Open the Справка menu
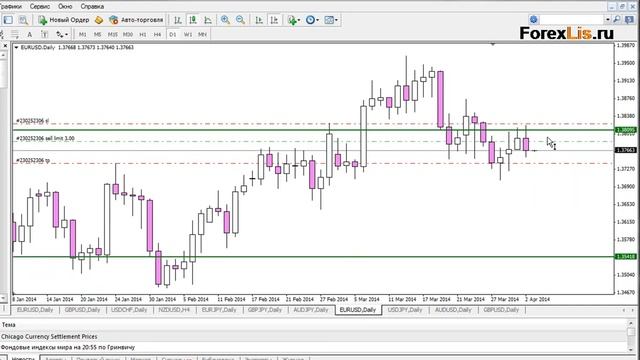Viewport: 640px width, 360px height. click(x=92, y=6)
